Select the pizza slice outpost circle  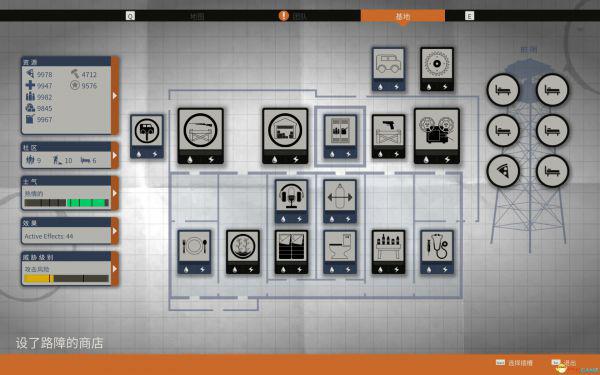pos(503,171)
